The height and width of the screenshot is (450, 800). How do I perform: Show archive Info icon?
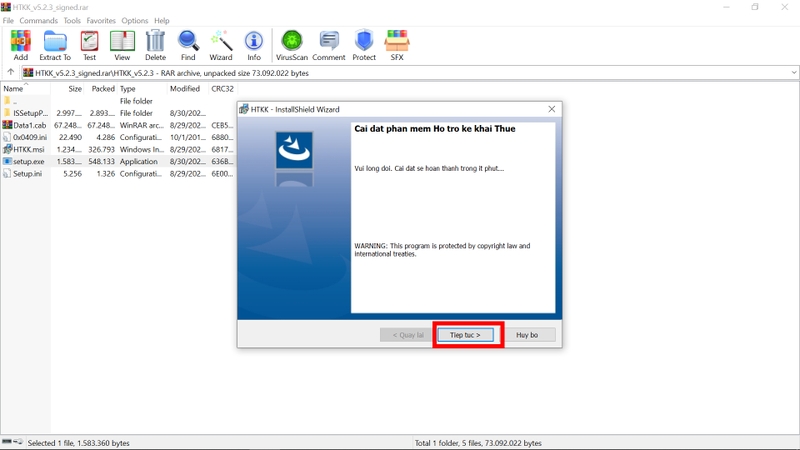[x=254, y=45]
